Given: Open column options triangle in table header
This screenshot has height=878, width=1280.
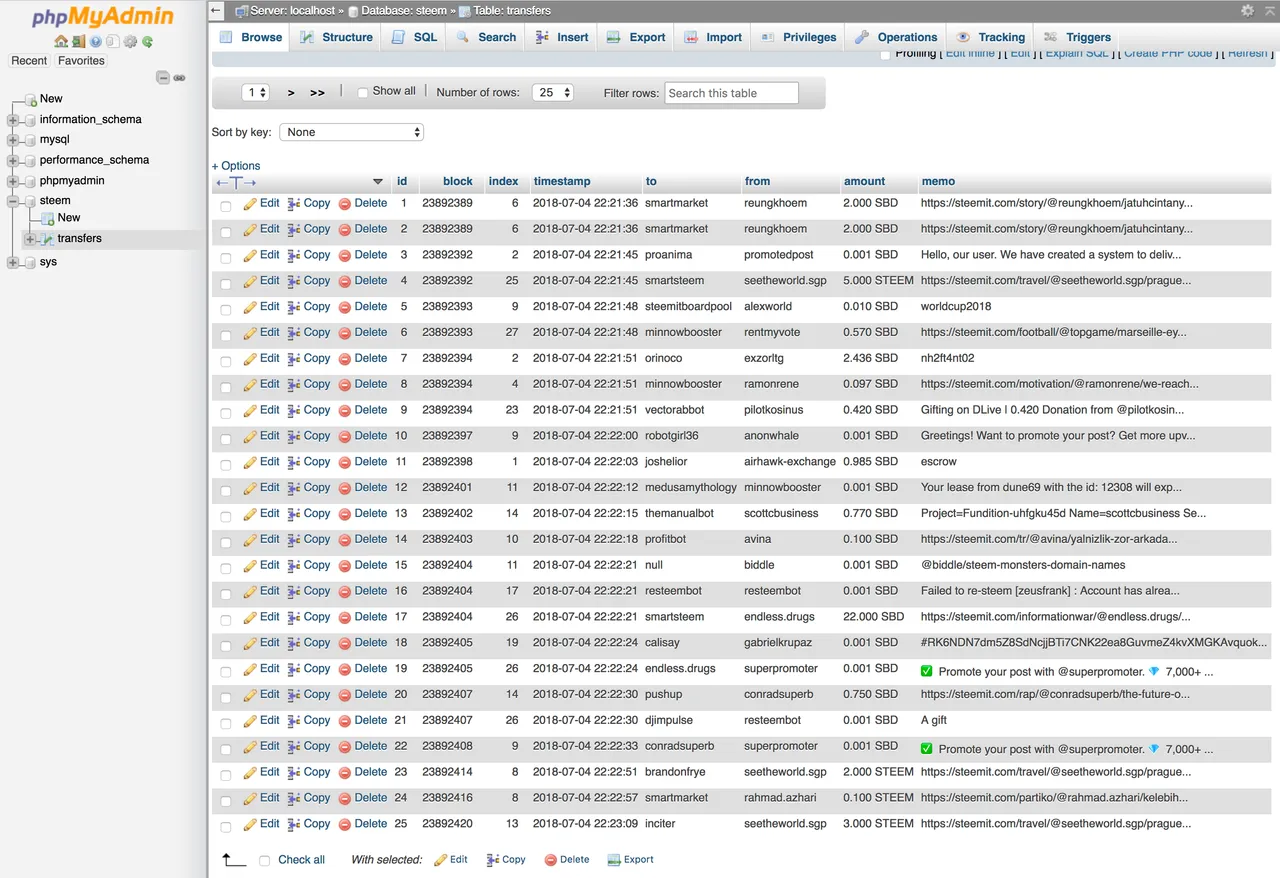Looking at the screenshot, I should coord(378,182).
